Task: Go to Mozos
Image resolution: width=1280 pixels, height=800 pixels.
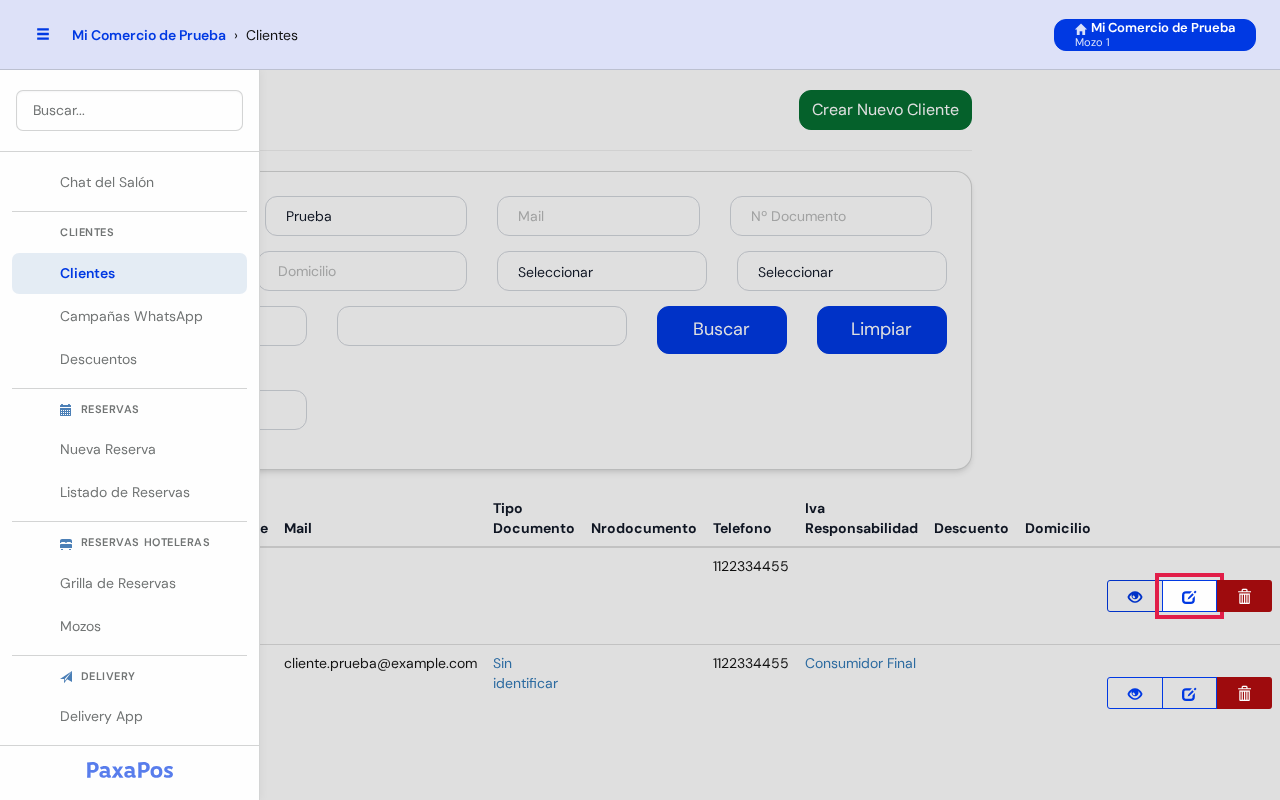Action: click(129, 626)
